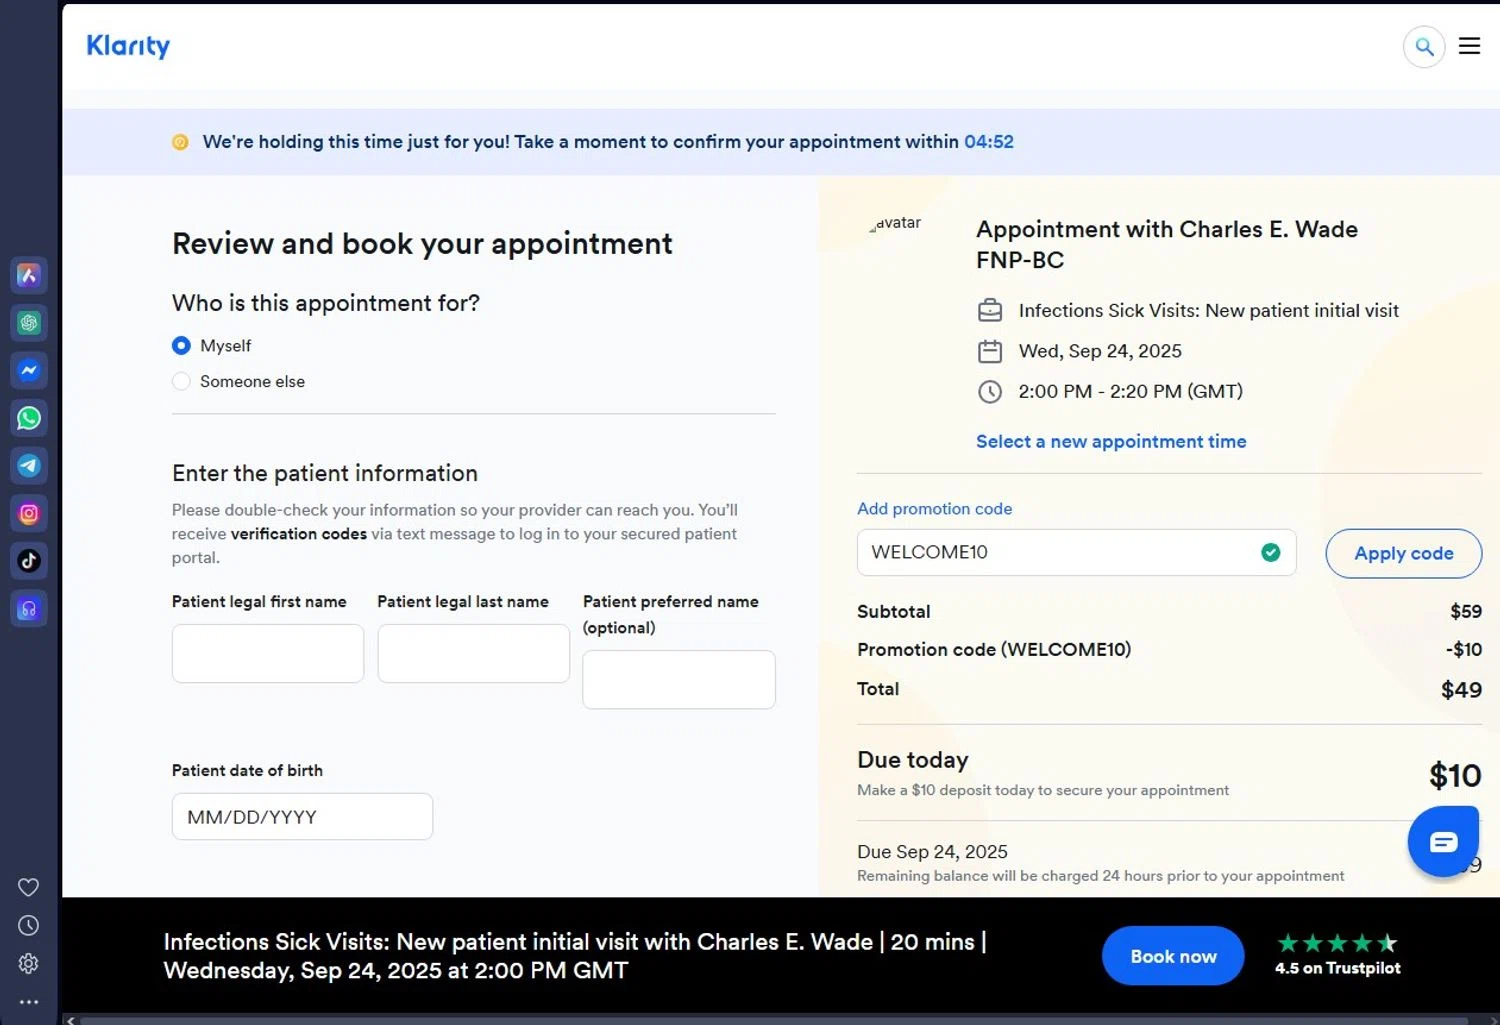Screen dimensions: 1500x1025
Task: Click the green checkmark in promo field
Action: 1271,552
